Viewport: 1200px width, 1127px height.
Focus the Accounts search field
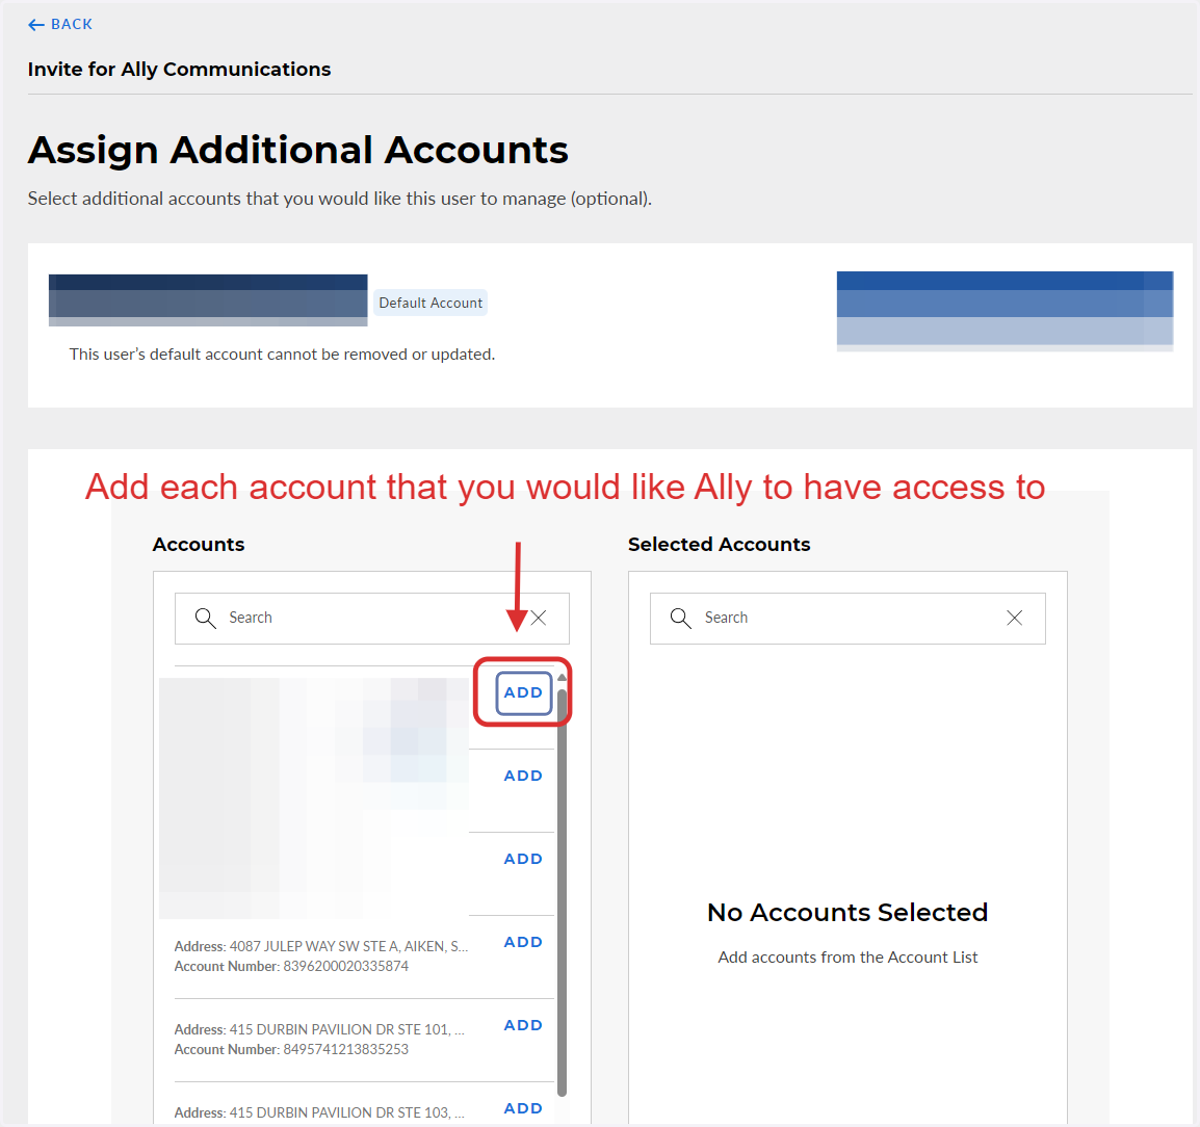click(372, 618)
